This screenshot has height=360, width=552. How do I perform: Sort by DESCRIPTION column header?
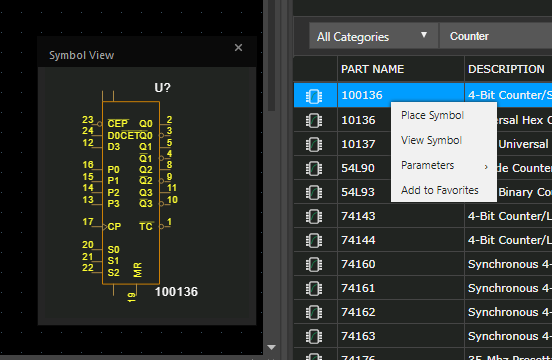tap(508, 69)
